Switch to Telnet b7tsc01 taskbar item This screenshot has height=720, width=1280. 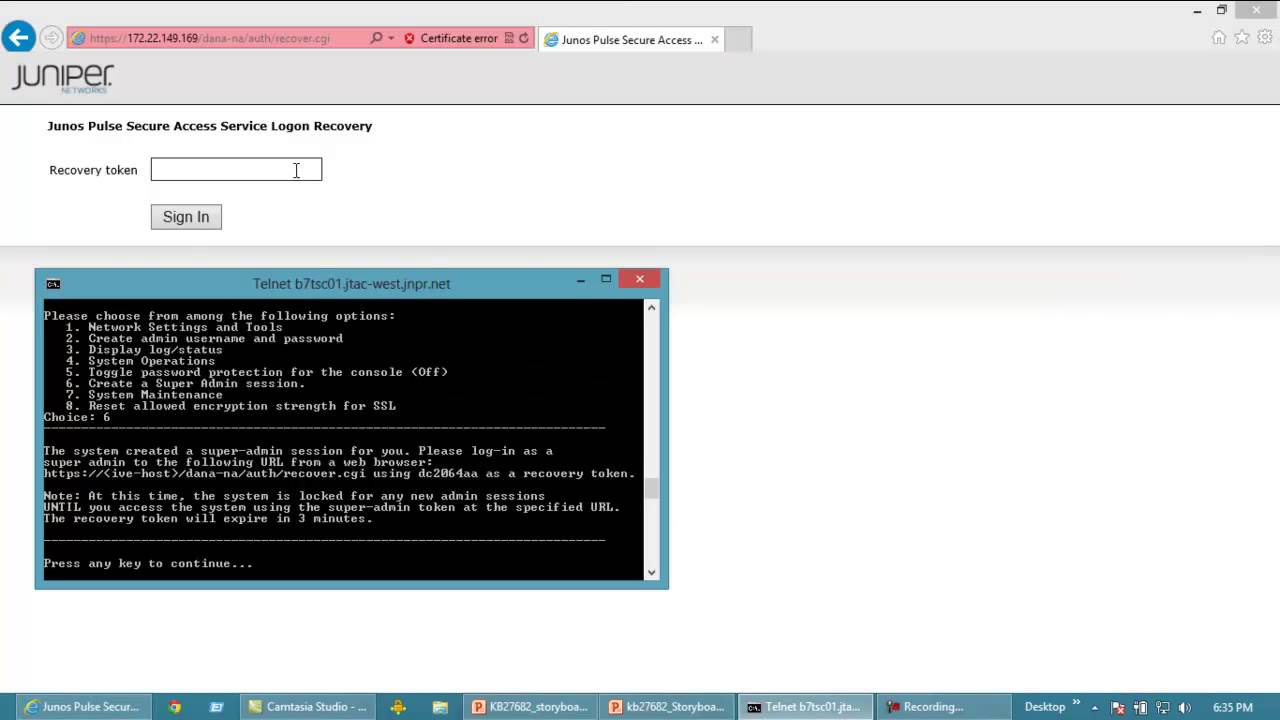tap(804, 707)
